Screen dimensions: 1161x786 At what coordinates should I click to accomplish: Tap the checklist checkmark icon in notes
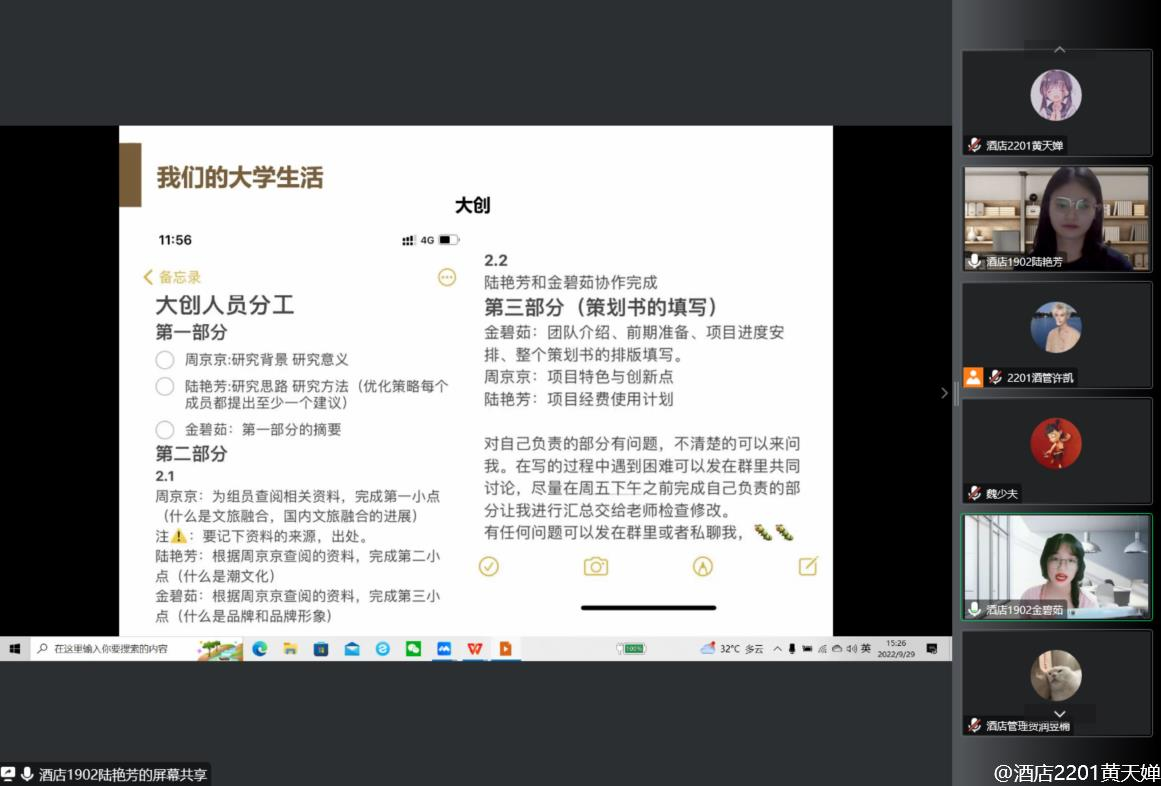coord(488,567)
